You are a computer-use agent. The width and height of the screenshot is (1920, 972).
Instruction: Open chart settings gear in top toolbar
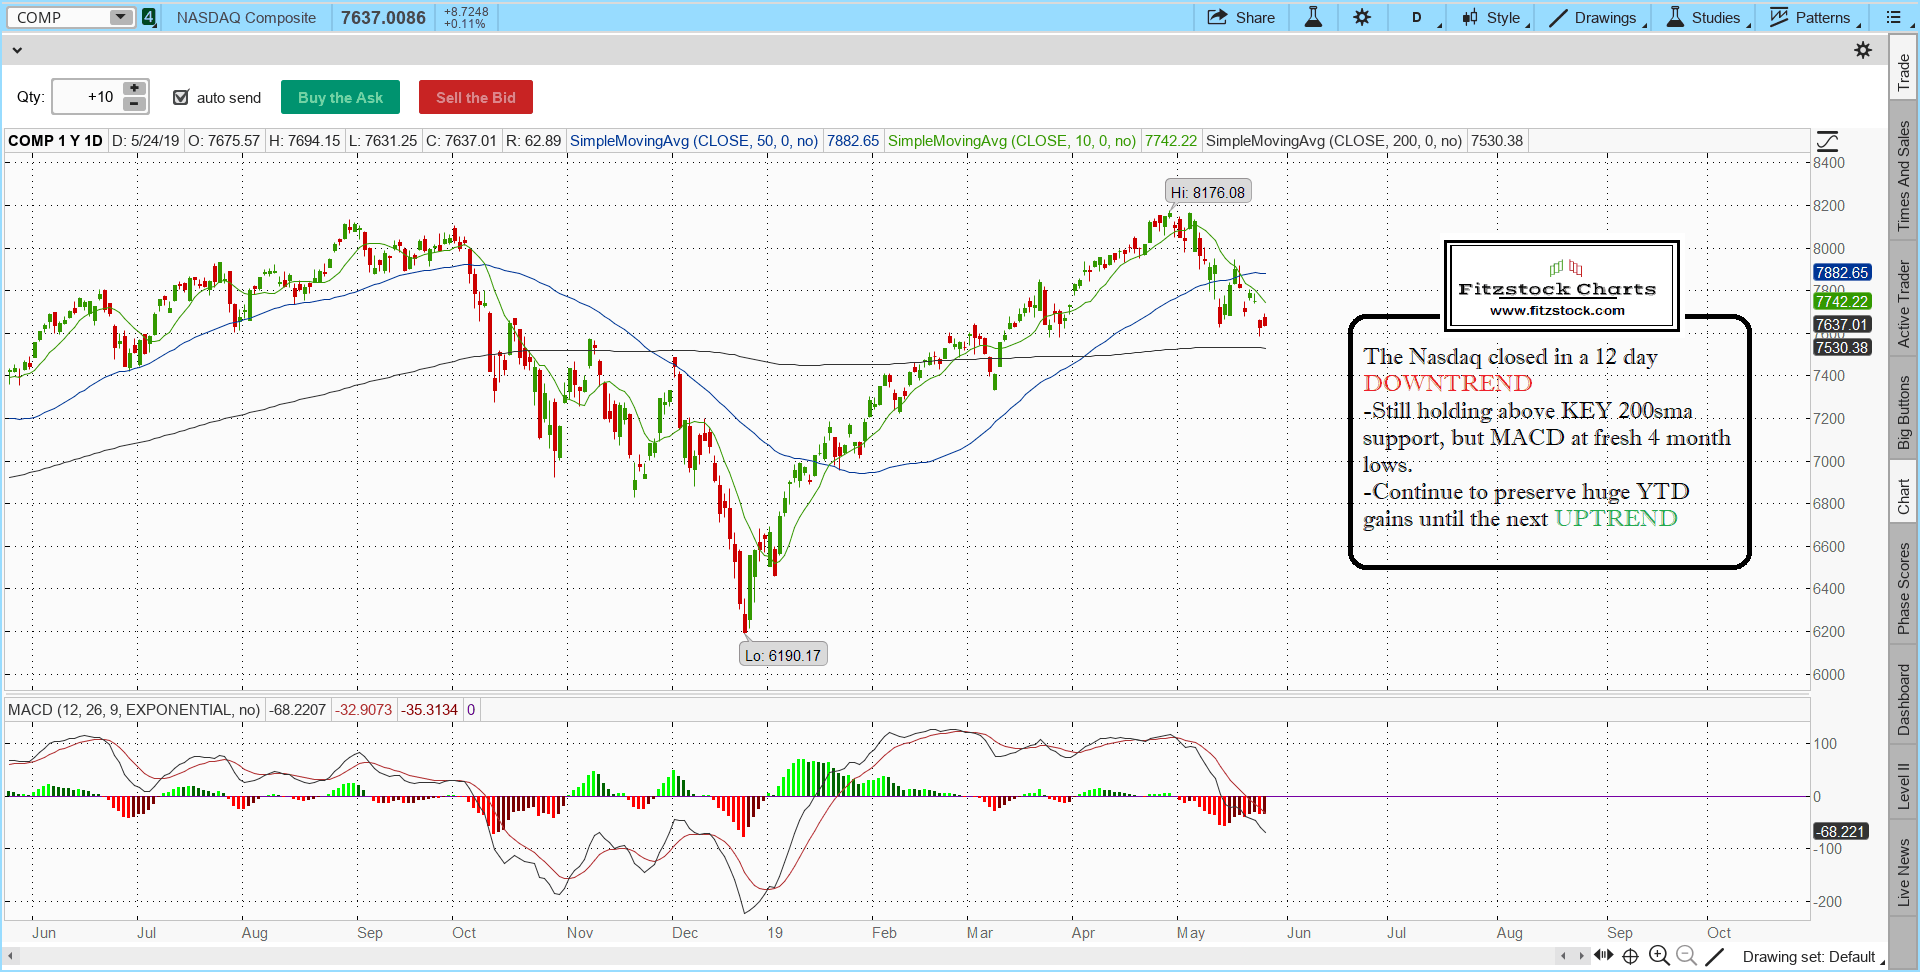coord(1362,17)
